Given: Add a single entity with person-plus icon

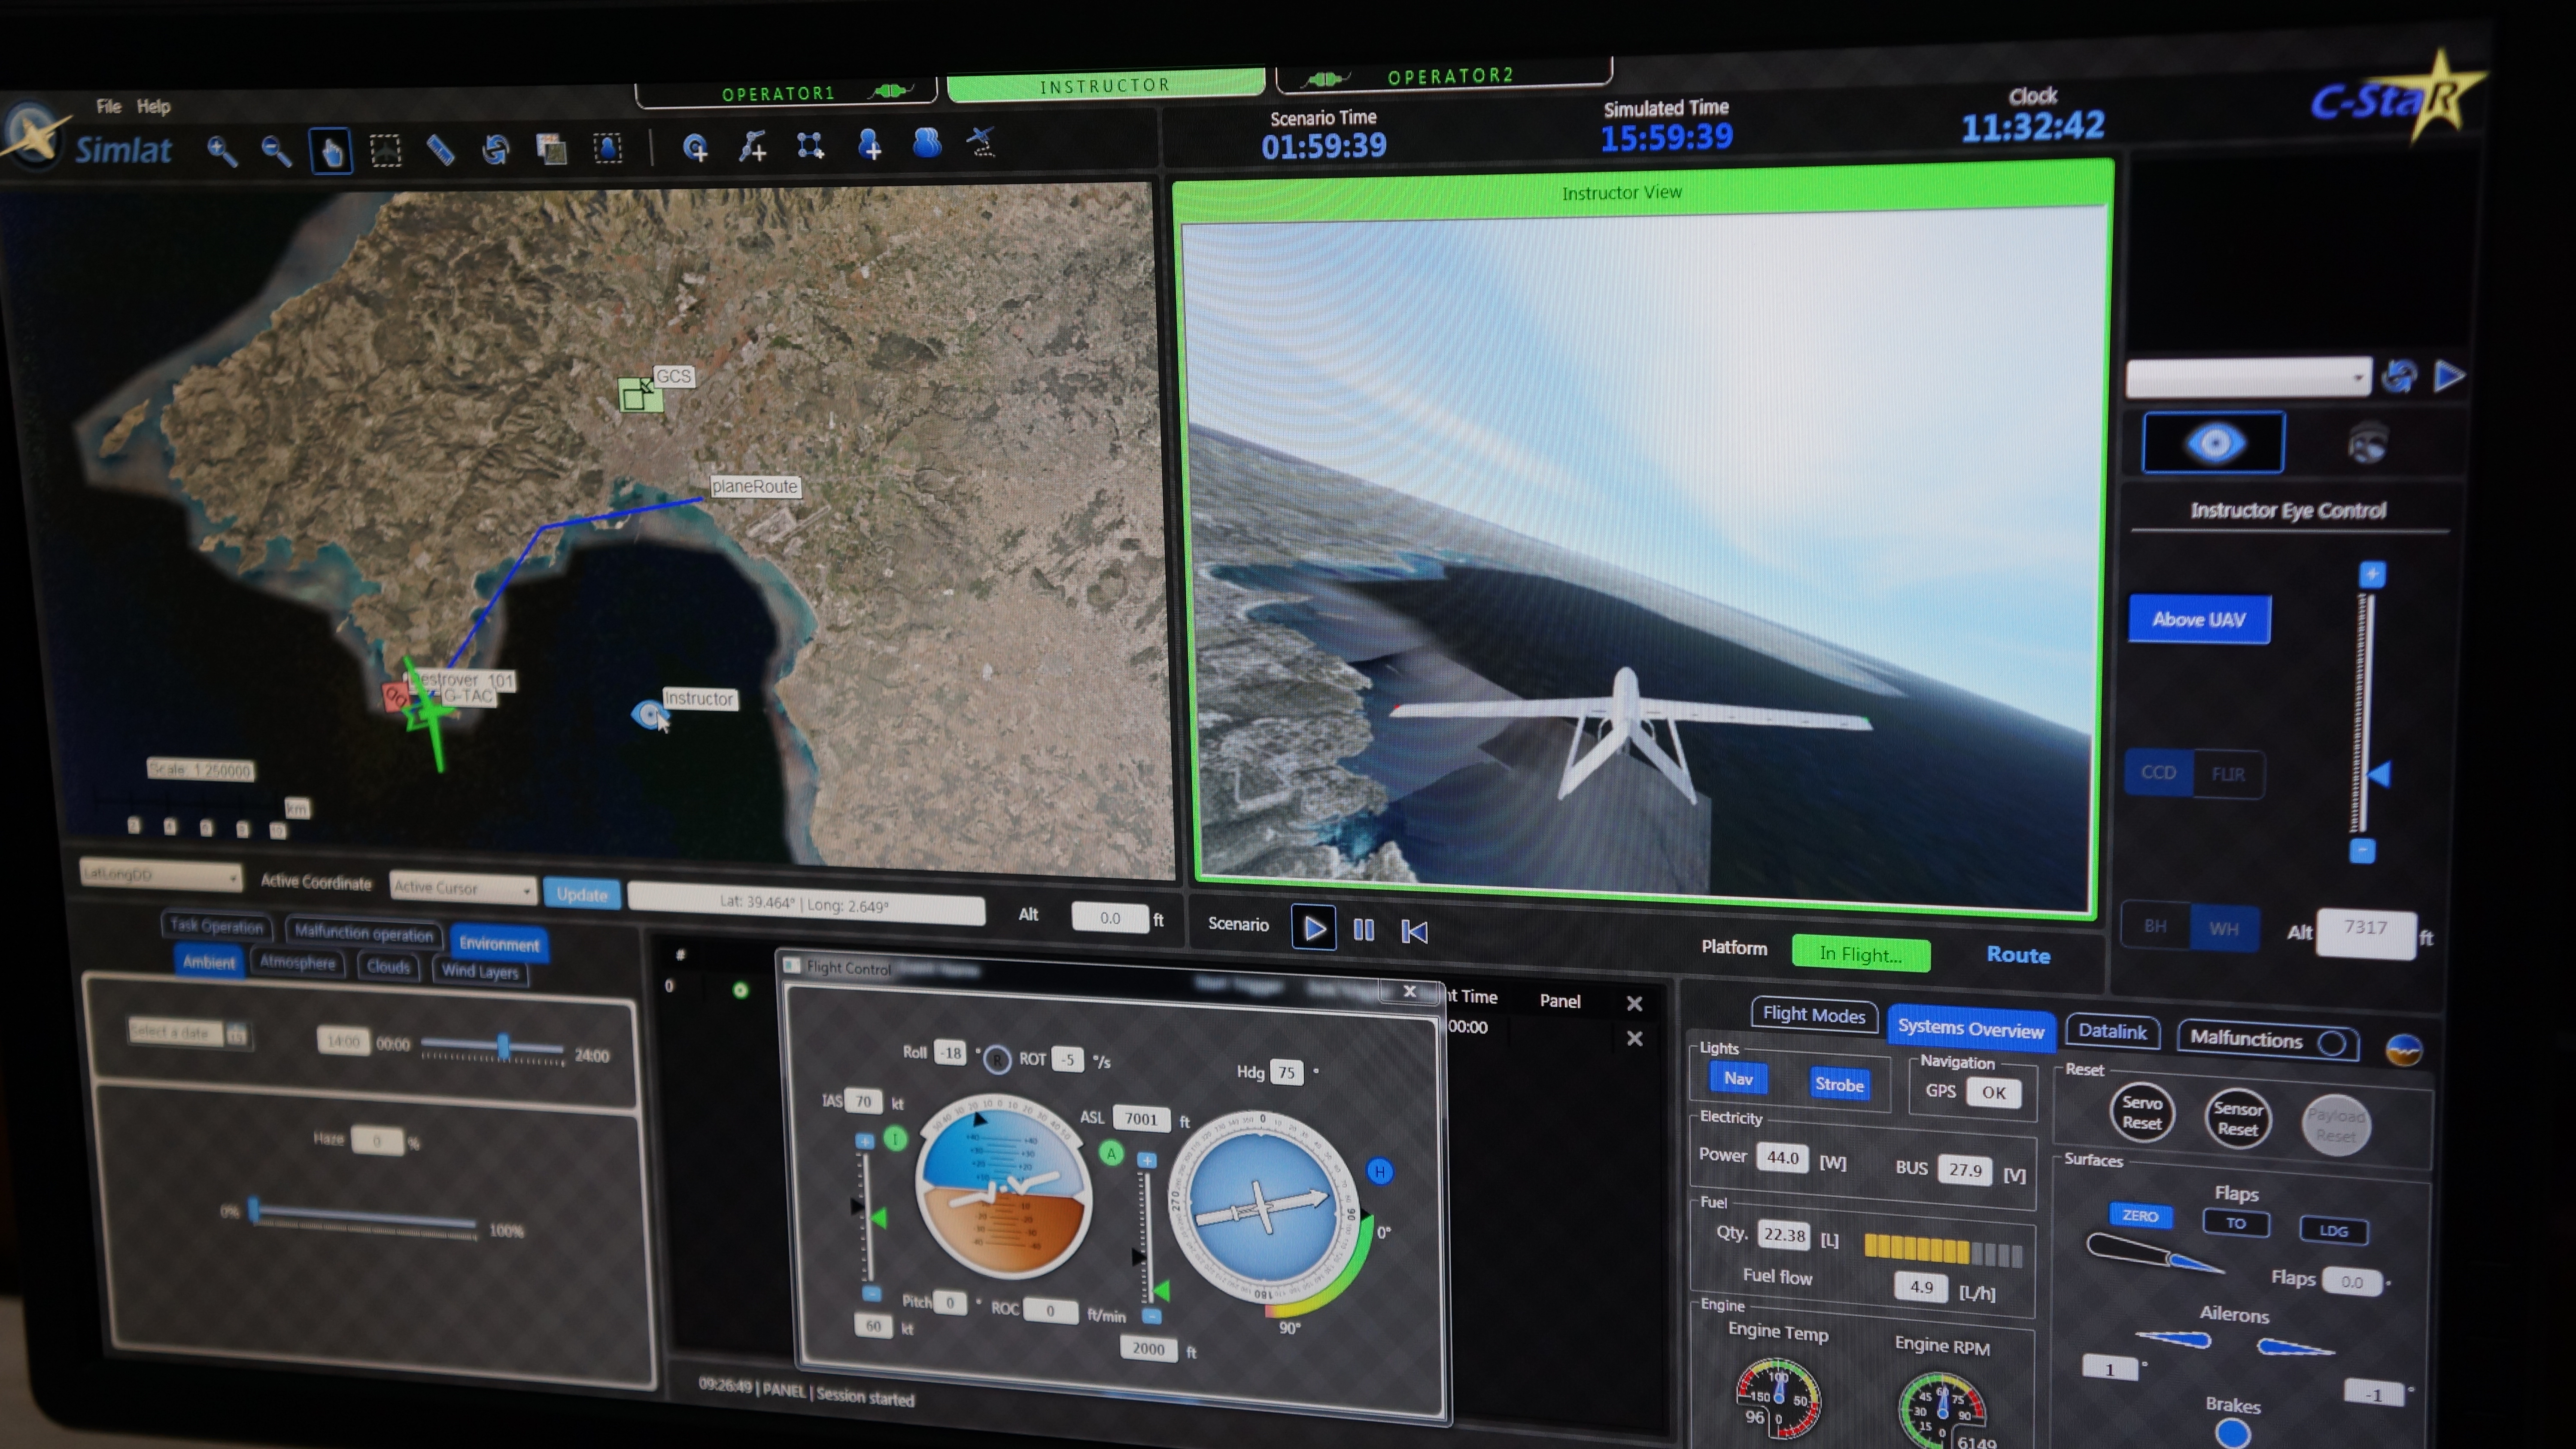Looking at the screenshot, I should tap(869, 145).
